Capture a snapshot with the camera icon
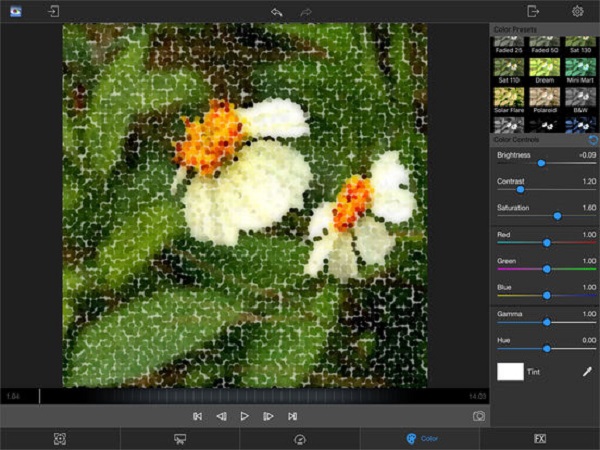The height and width of the screenshot is (450, 600). pyautogui.click(x=479, y=416)
